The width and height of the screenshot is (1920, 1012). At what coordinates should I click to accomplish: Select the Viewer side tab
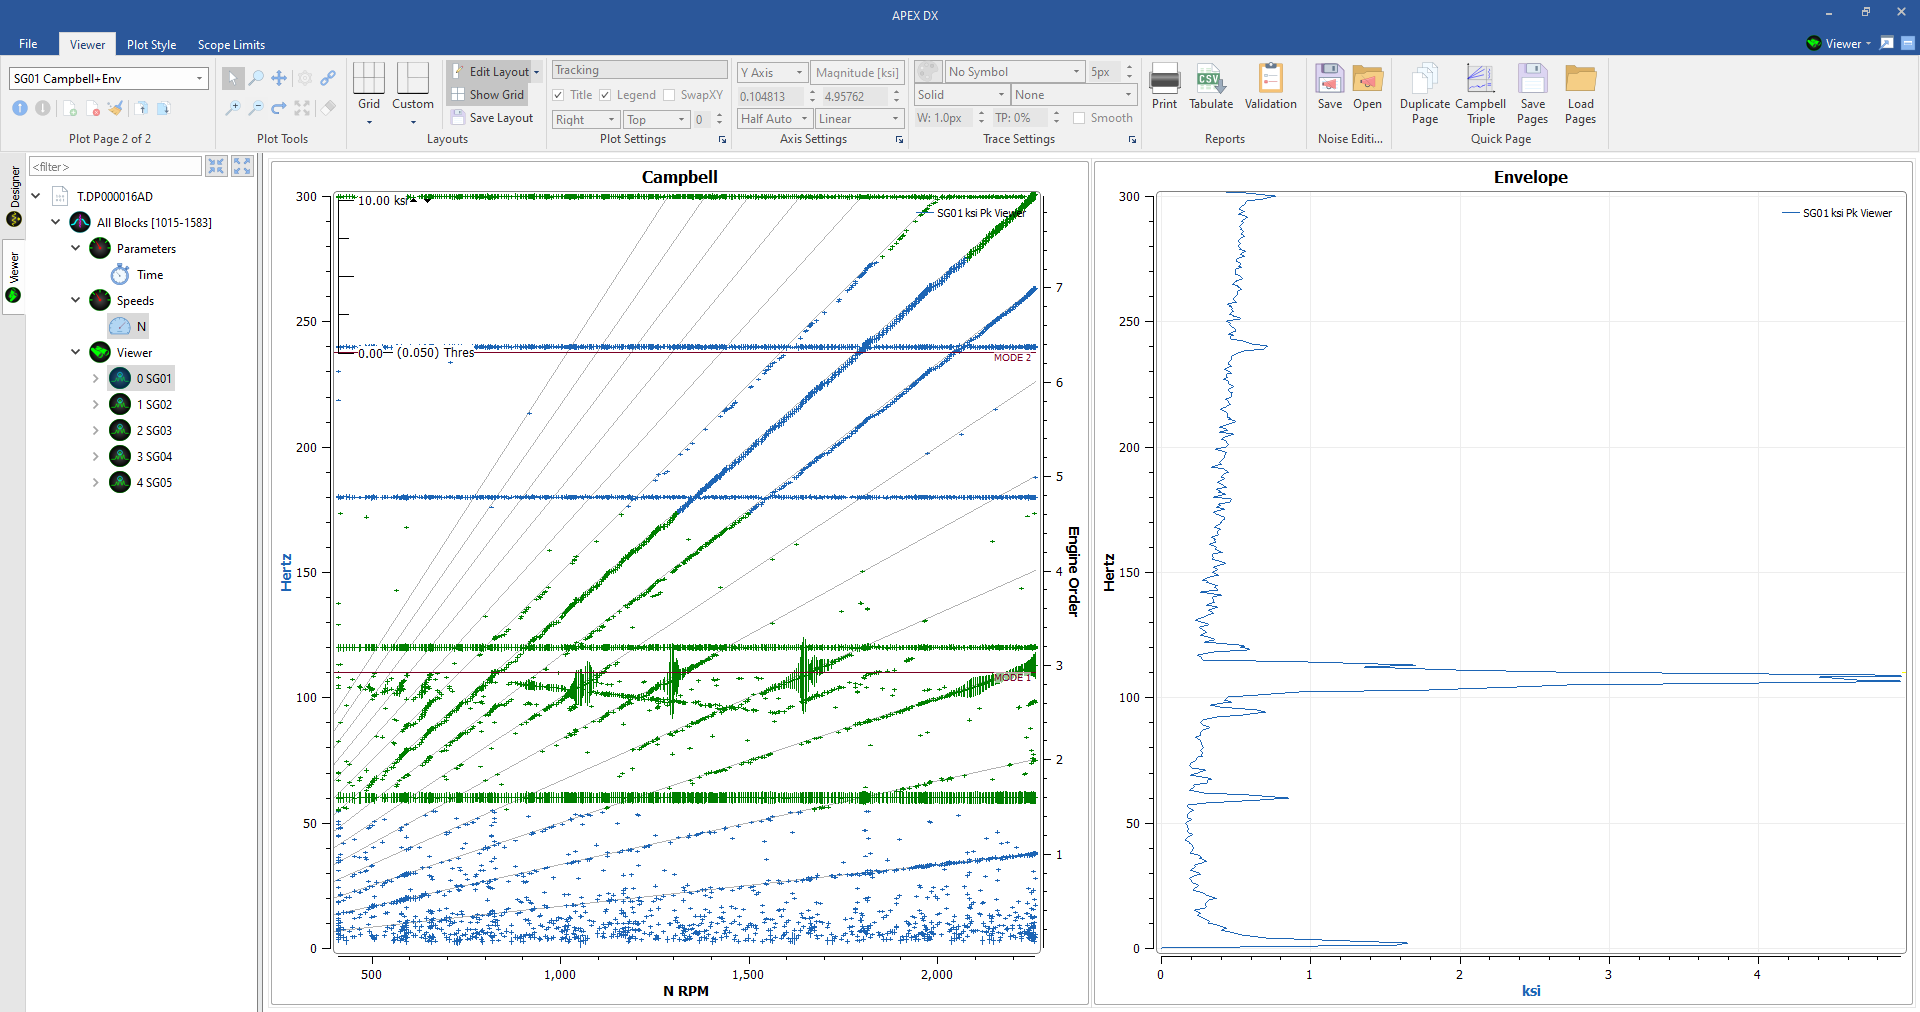click(14, 277)
